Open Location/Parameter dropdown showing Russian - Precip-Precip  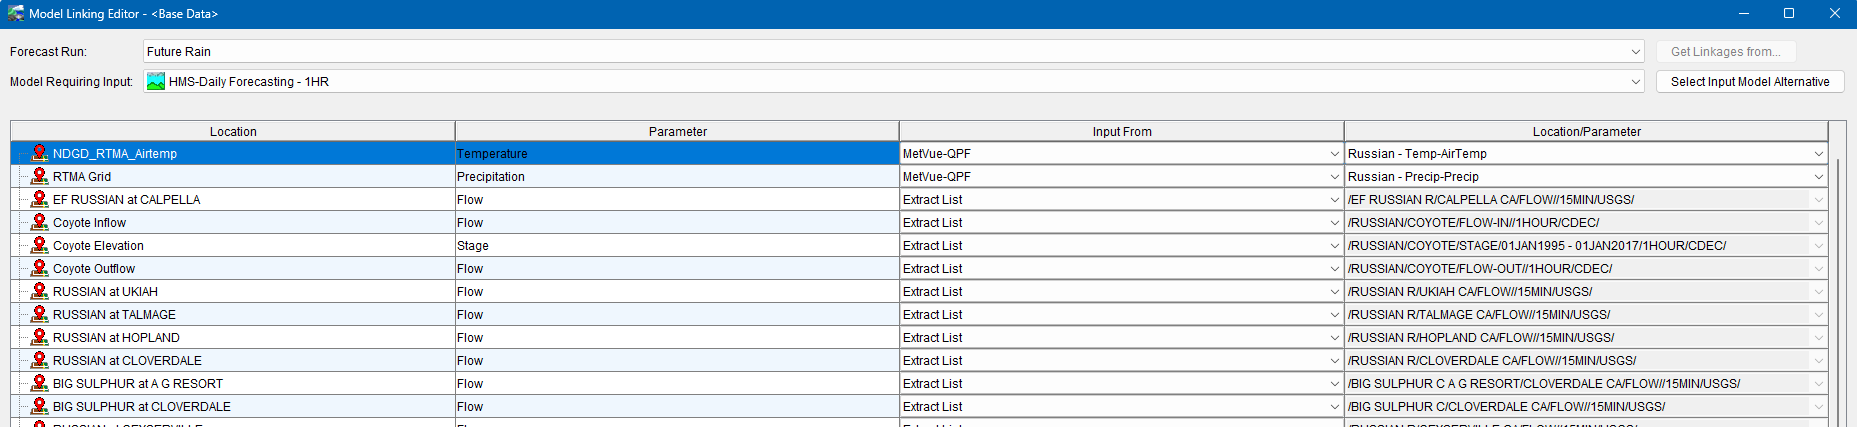[x=1818, y=177]
